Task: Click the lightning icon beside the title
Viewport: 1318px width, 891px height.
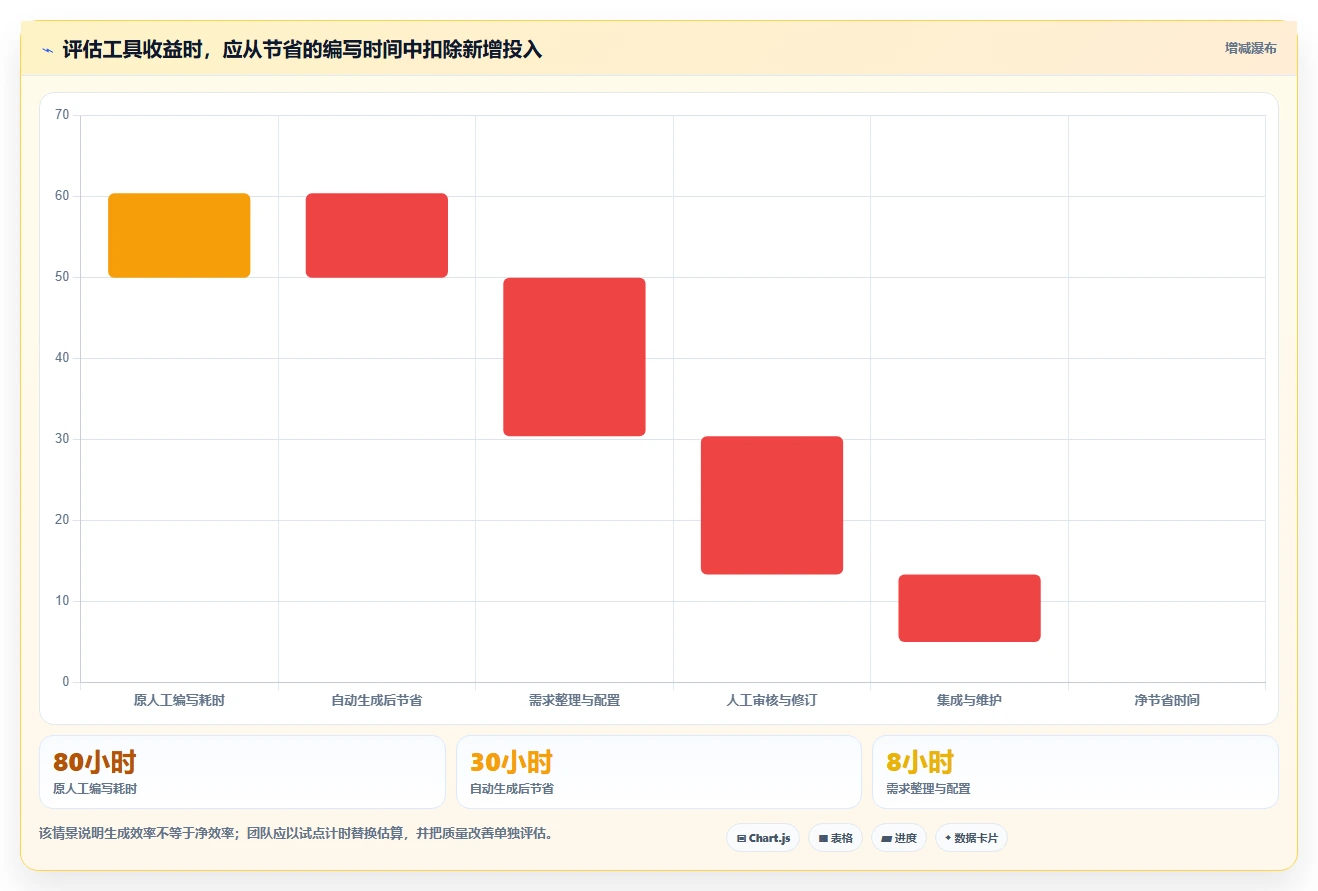Action: [47, 50]
